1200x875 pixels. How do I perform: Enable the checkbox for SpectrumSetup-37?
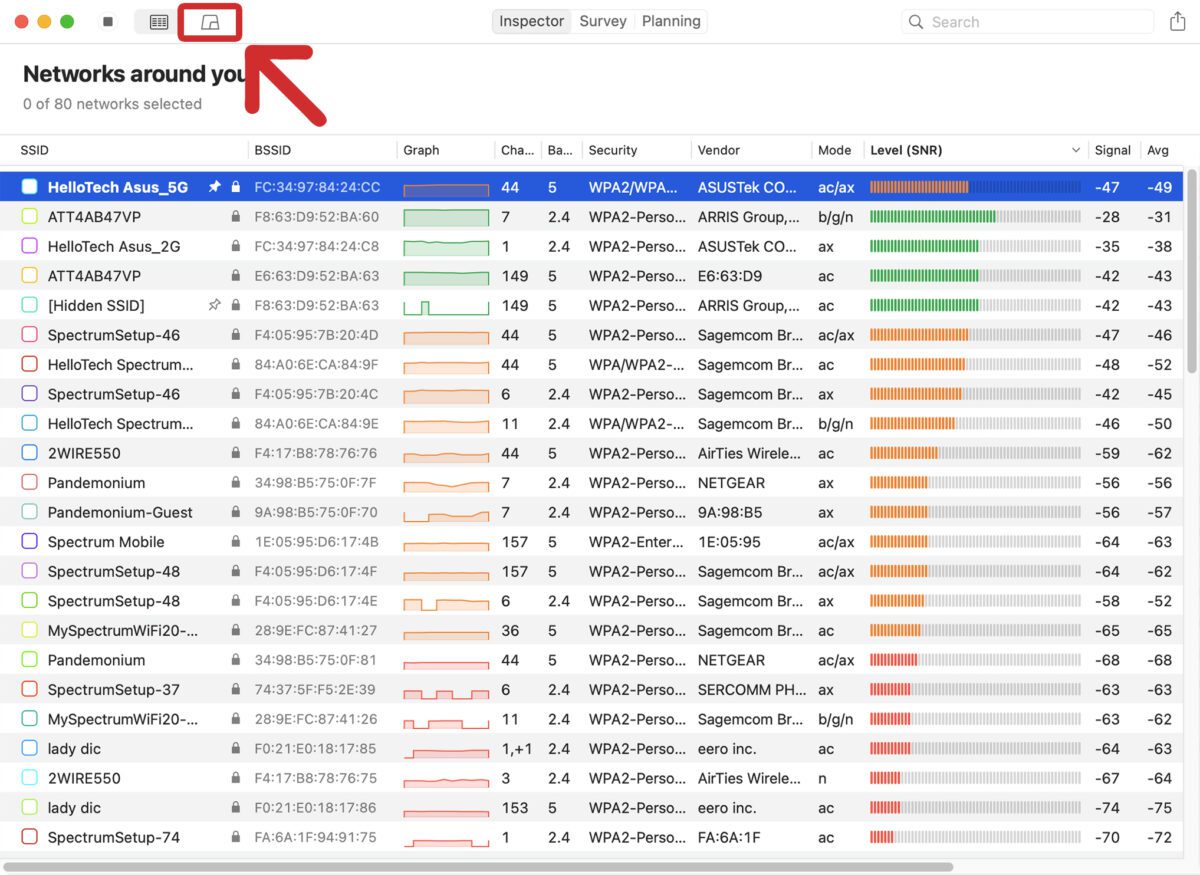[30, 690]
